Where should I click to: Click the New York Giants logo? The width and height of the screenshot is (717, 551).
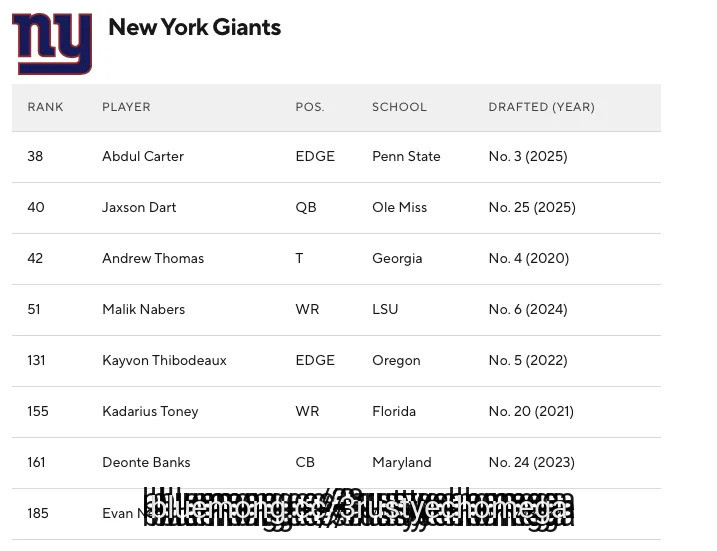pyautogui.click(x=52, y=44)
